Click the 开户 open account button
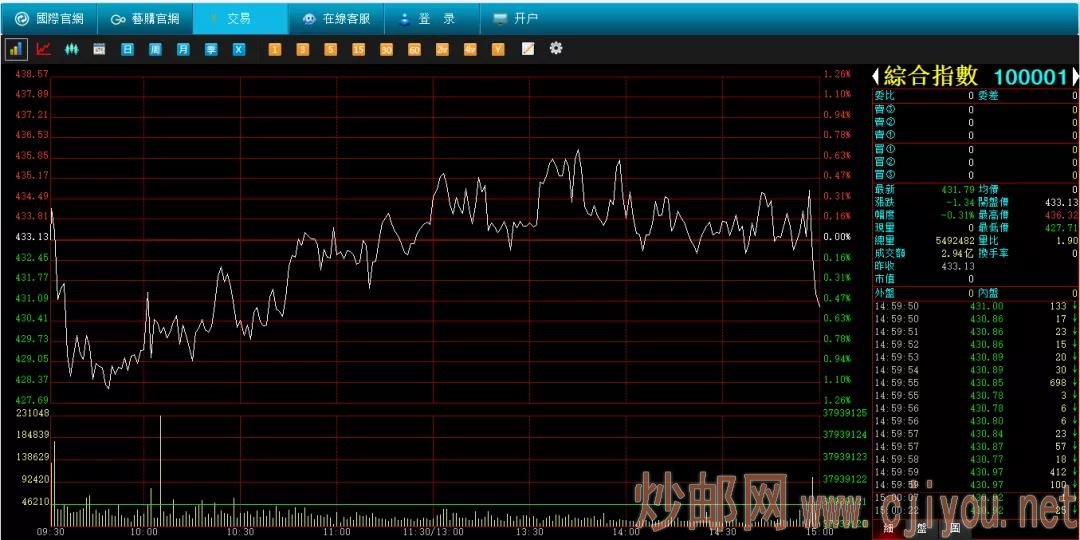The image size is (1080, 540). [516, 18]
